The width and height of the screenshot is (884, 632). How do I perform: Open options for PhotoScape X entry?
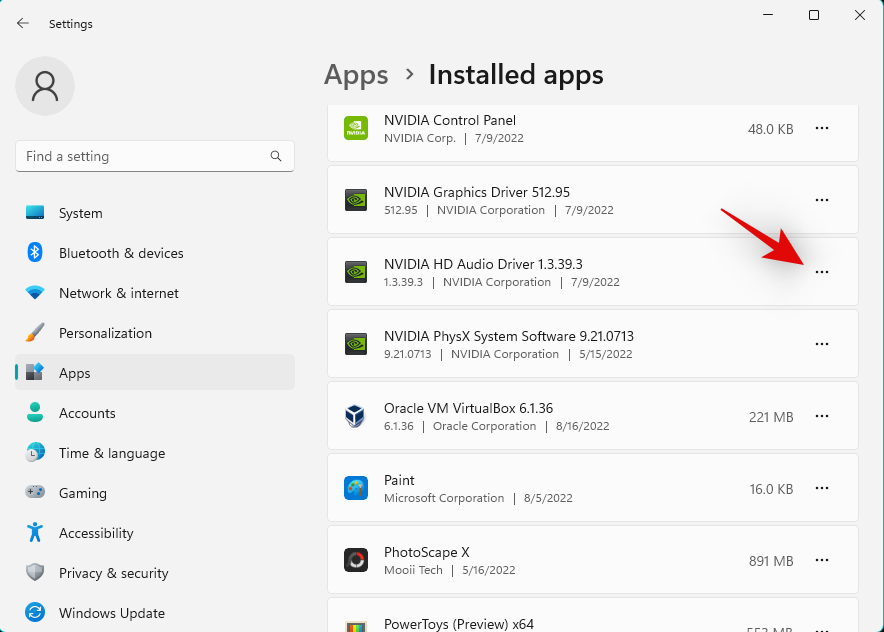[822, 560]
